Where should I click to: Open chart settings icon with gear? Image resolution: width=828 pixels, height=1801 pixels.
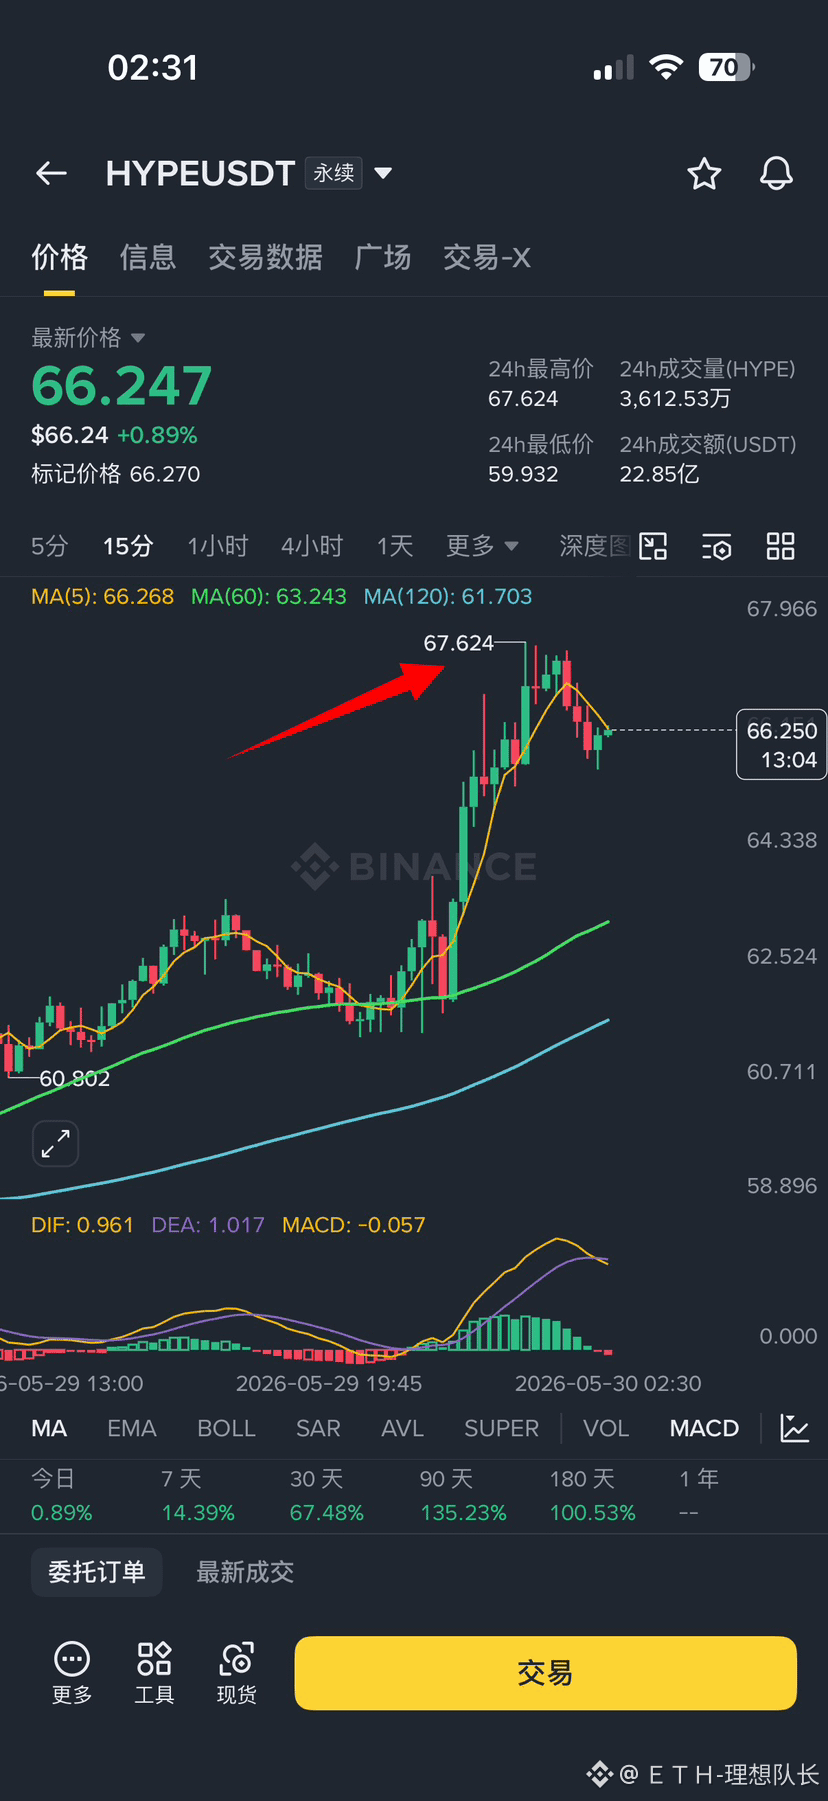pos(717,547)
